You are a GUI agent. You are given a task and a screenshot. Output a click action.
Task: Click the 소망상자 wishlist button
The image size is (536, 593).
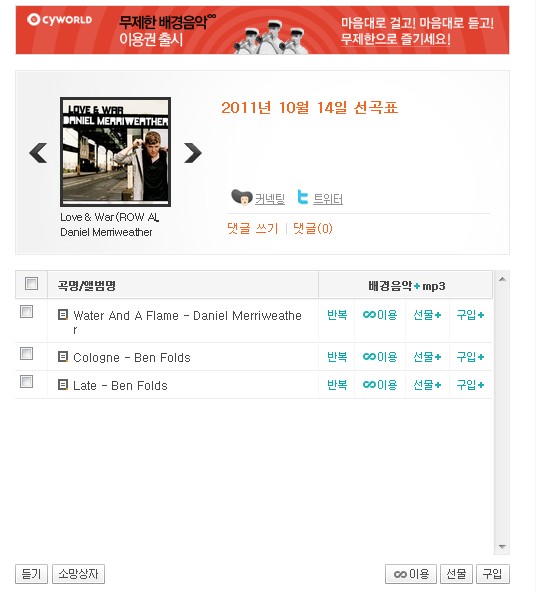click(78, 574)
